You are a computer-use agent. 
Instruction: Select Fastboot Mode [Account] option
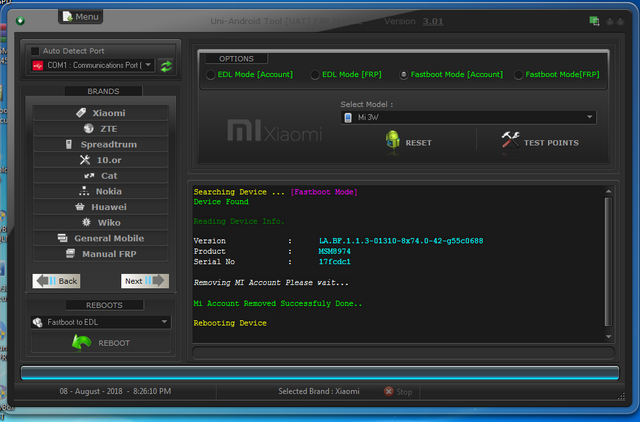click(451, 75)
